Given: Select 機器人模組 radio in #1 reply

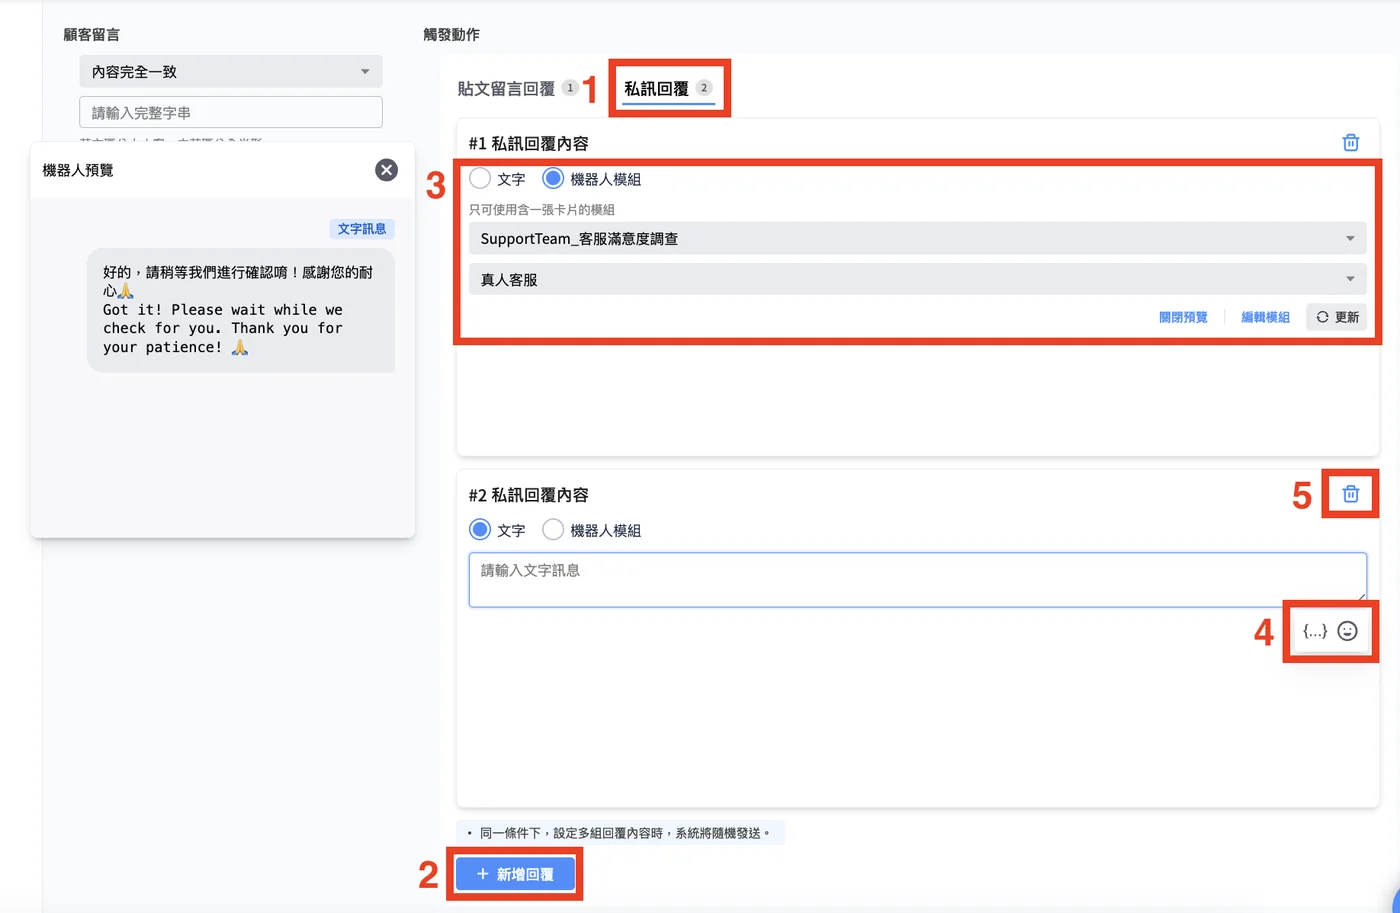Looking at the screenshot, I should tap(553, 178).
